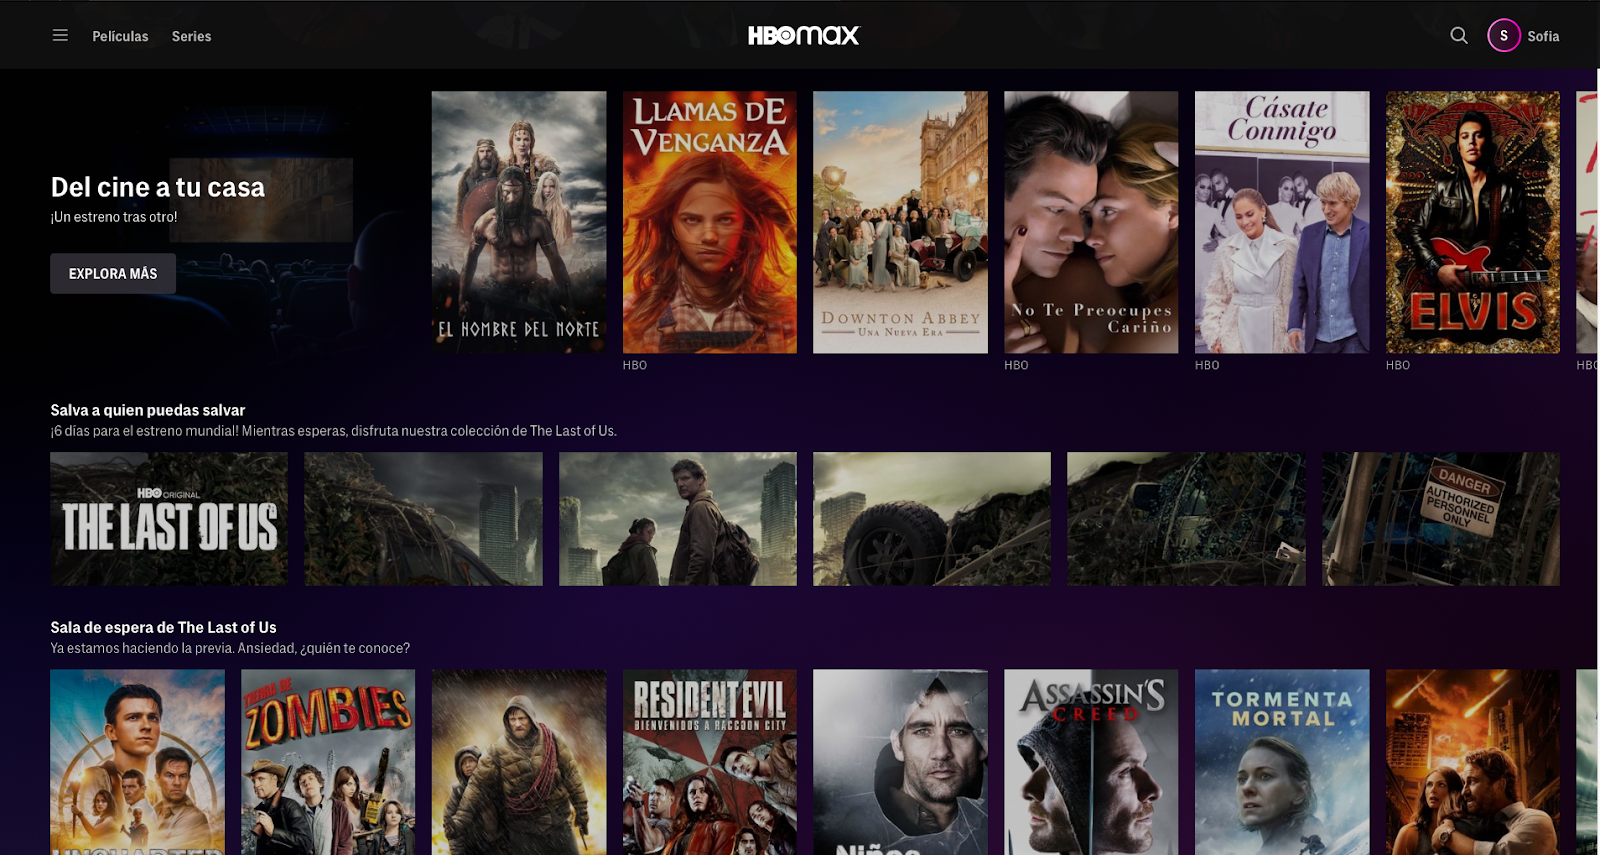Open poster of man's face in shattered glass

click(x=900, y=762)
